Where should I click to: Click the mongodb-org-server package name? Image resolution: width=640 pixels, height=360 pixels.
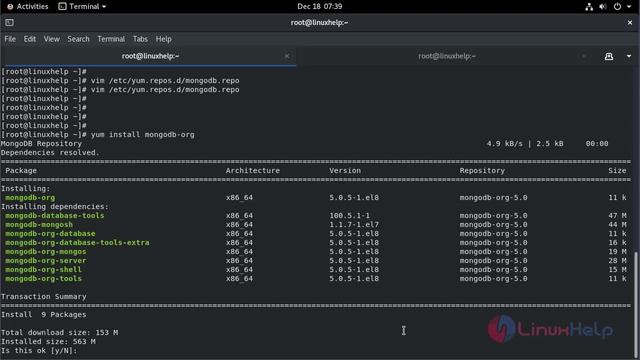click(x=46, y=260)
